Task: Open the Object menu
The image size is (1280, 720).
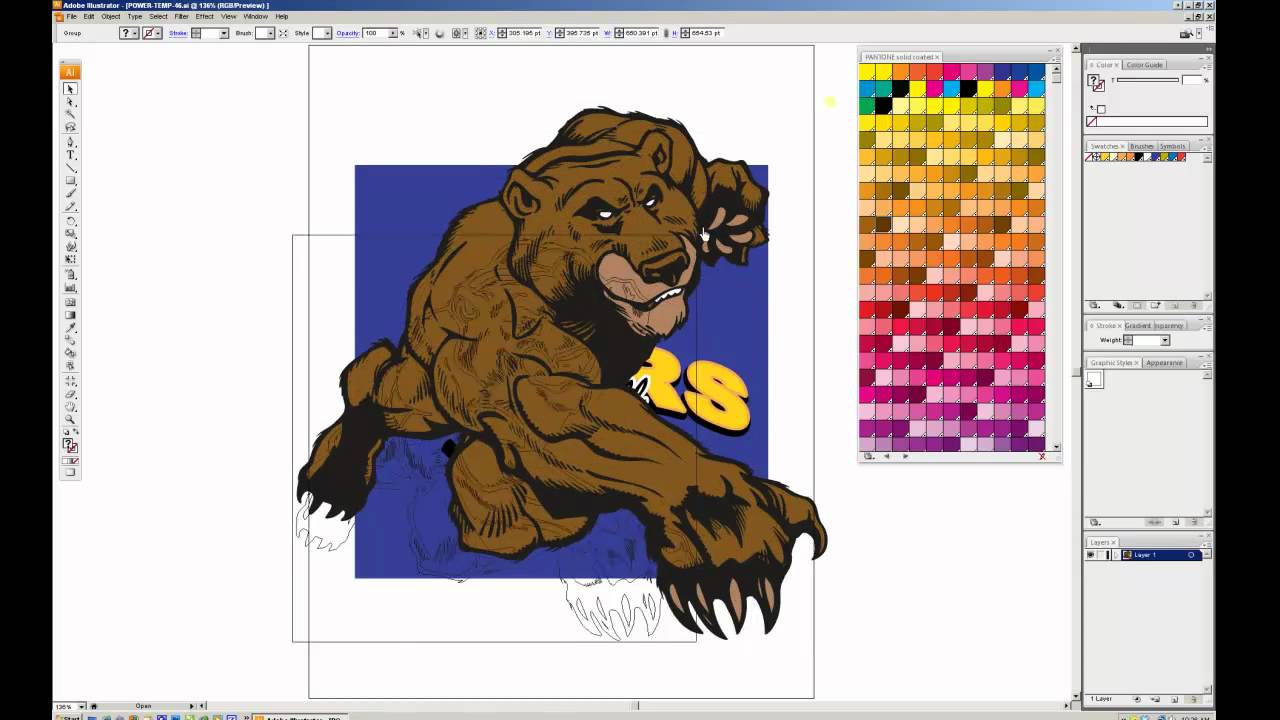Action: pos(111,16)
